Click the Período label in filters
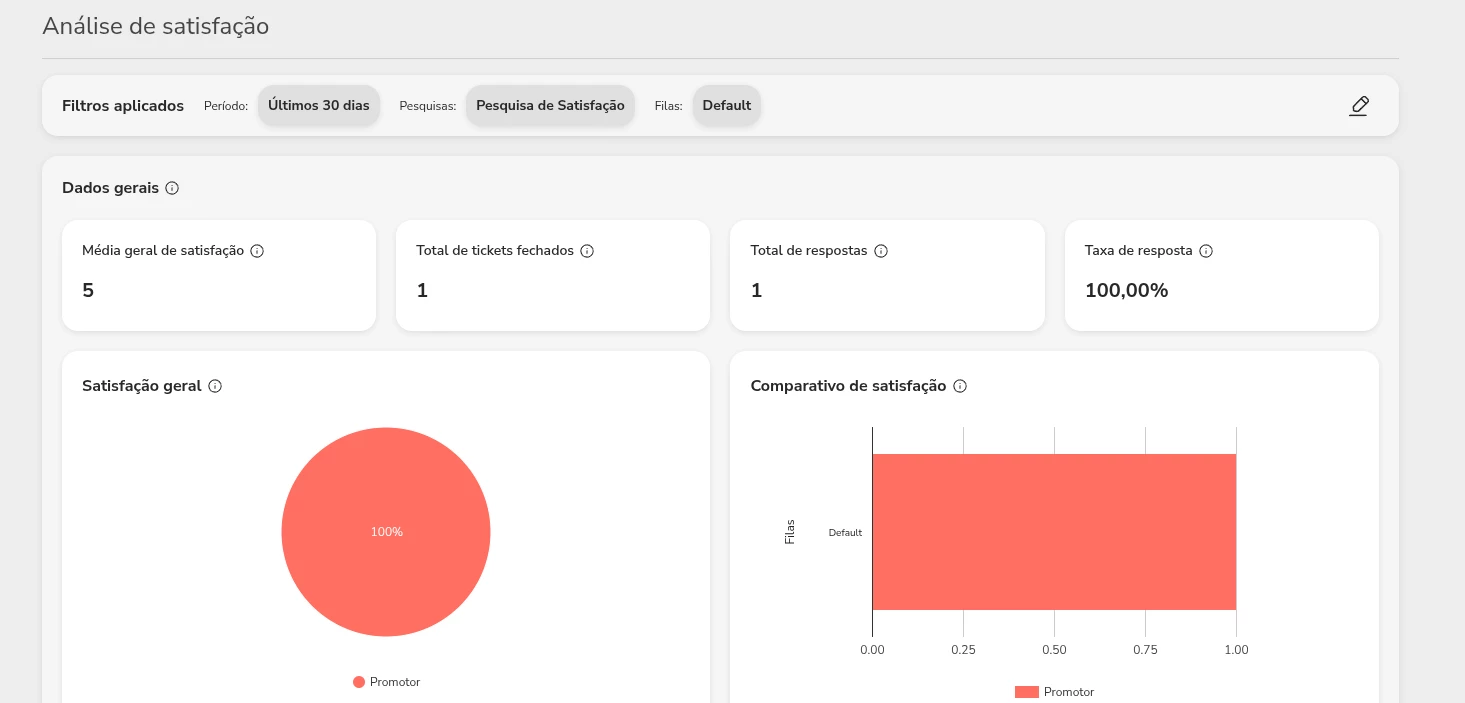 click(x=226, y=106)
